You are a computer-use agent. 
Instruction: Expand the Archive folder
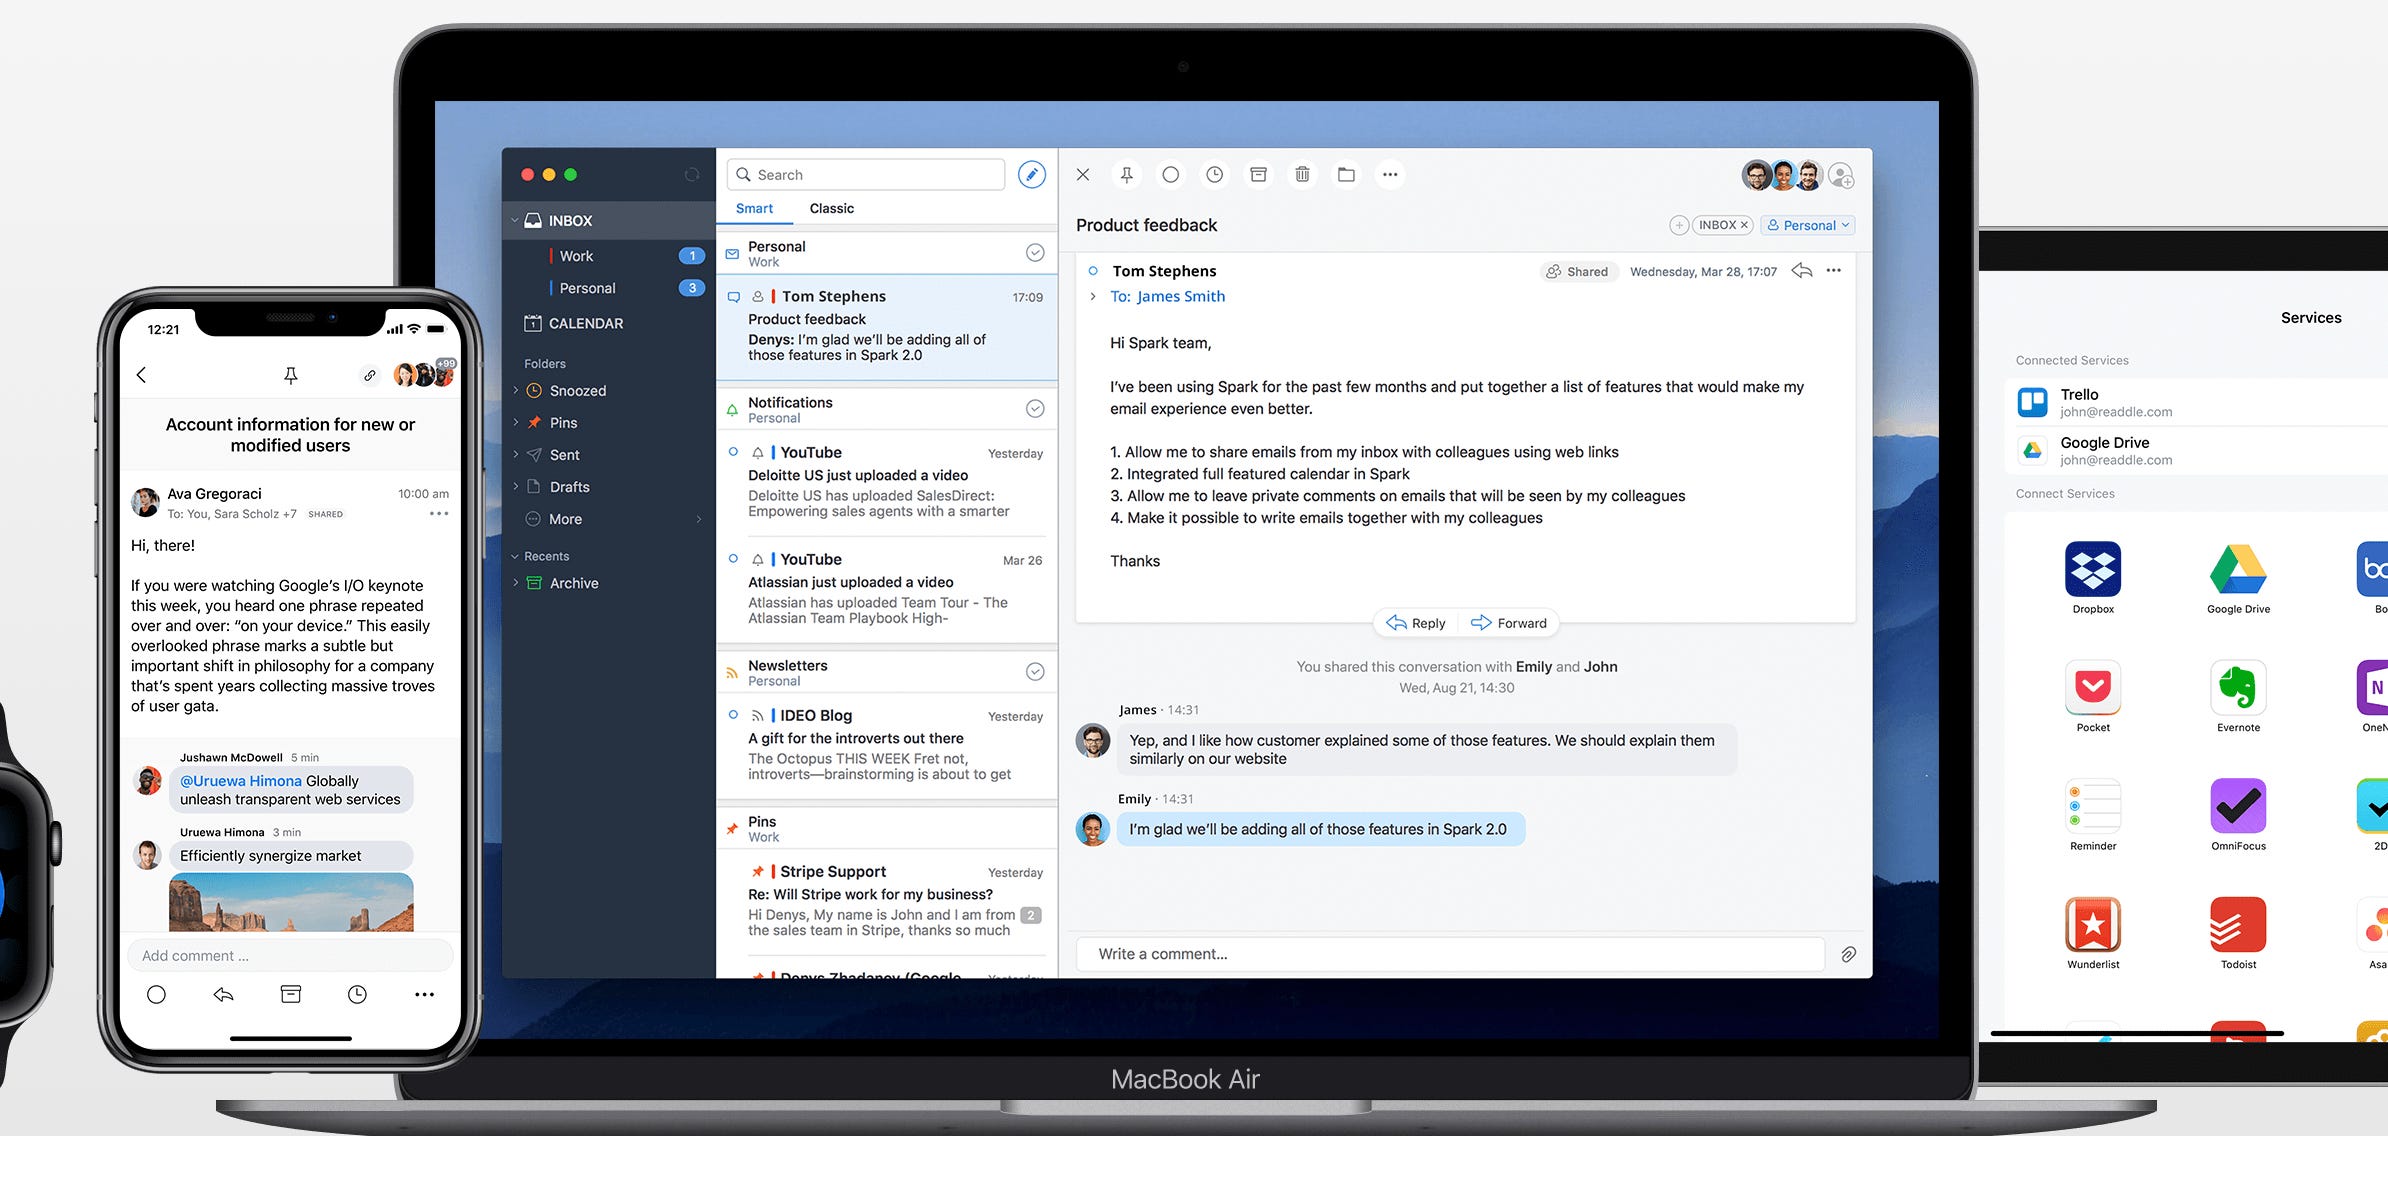(516, 583)
